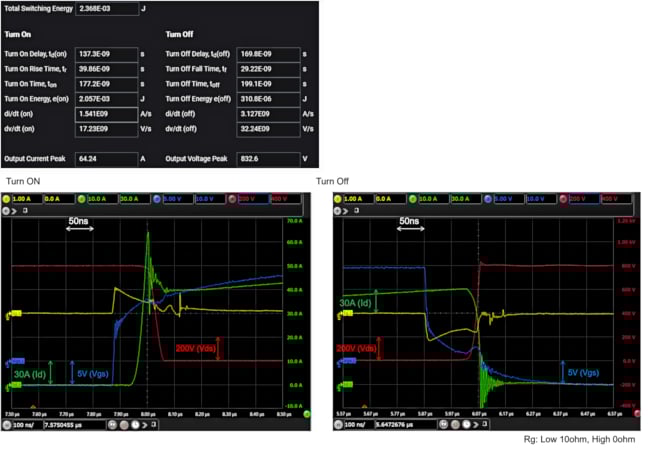649x450 pixels.
Task: Click the 5.6472676 µs delay field
Action: pyautogui.click(x=405, y=424)
